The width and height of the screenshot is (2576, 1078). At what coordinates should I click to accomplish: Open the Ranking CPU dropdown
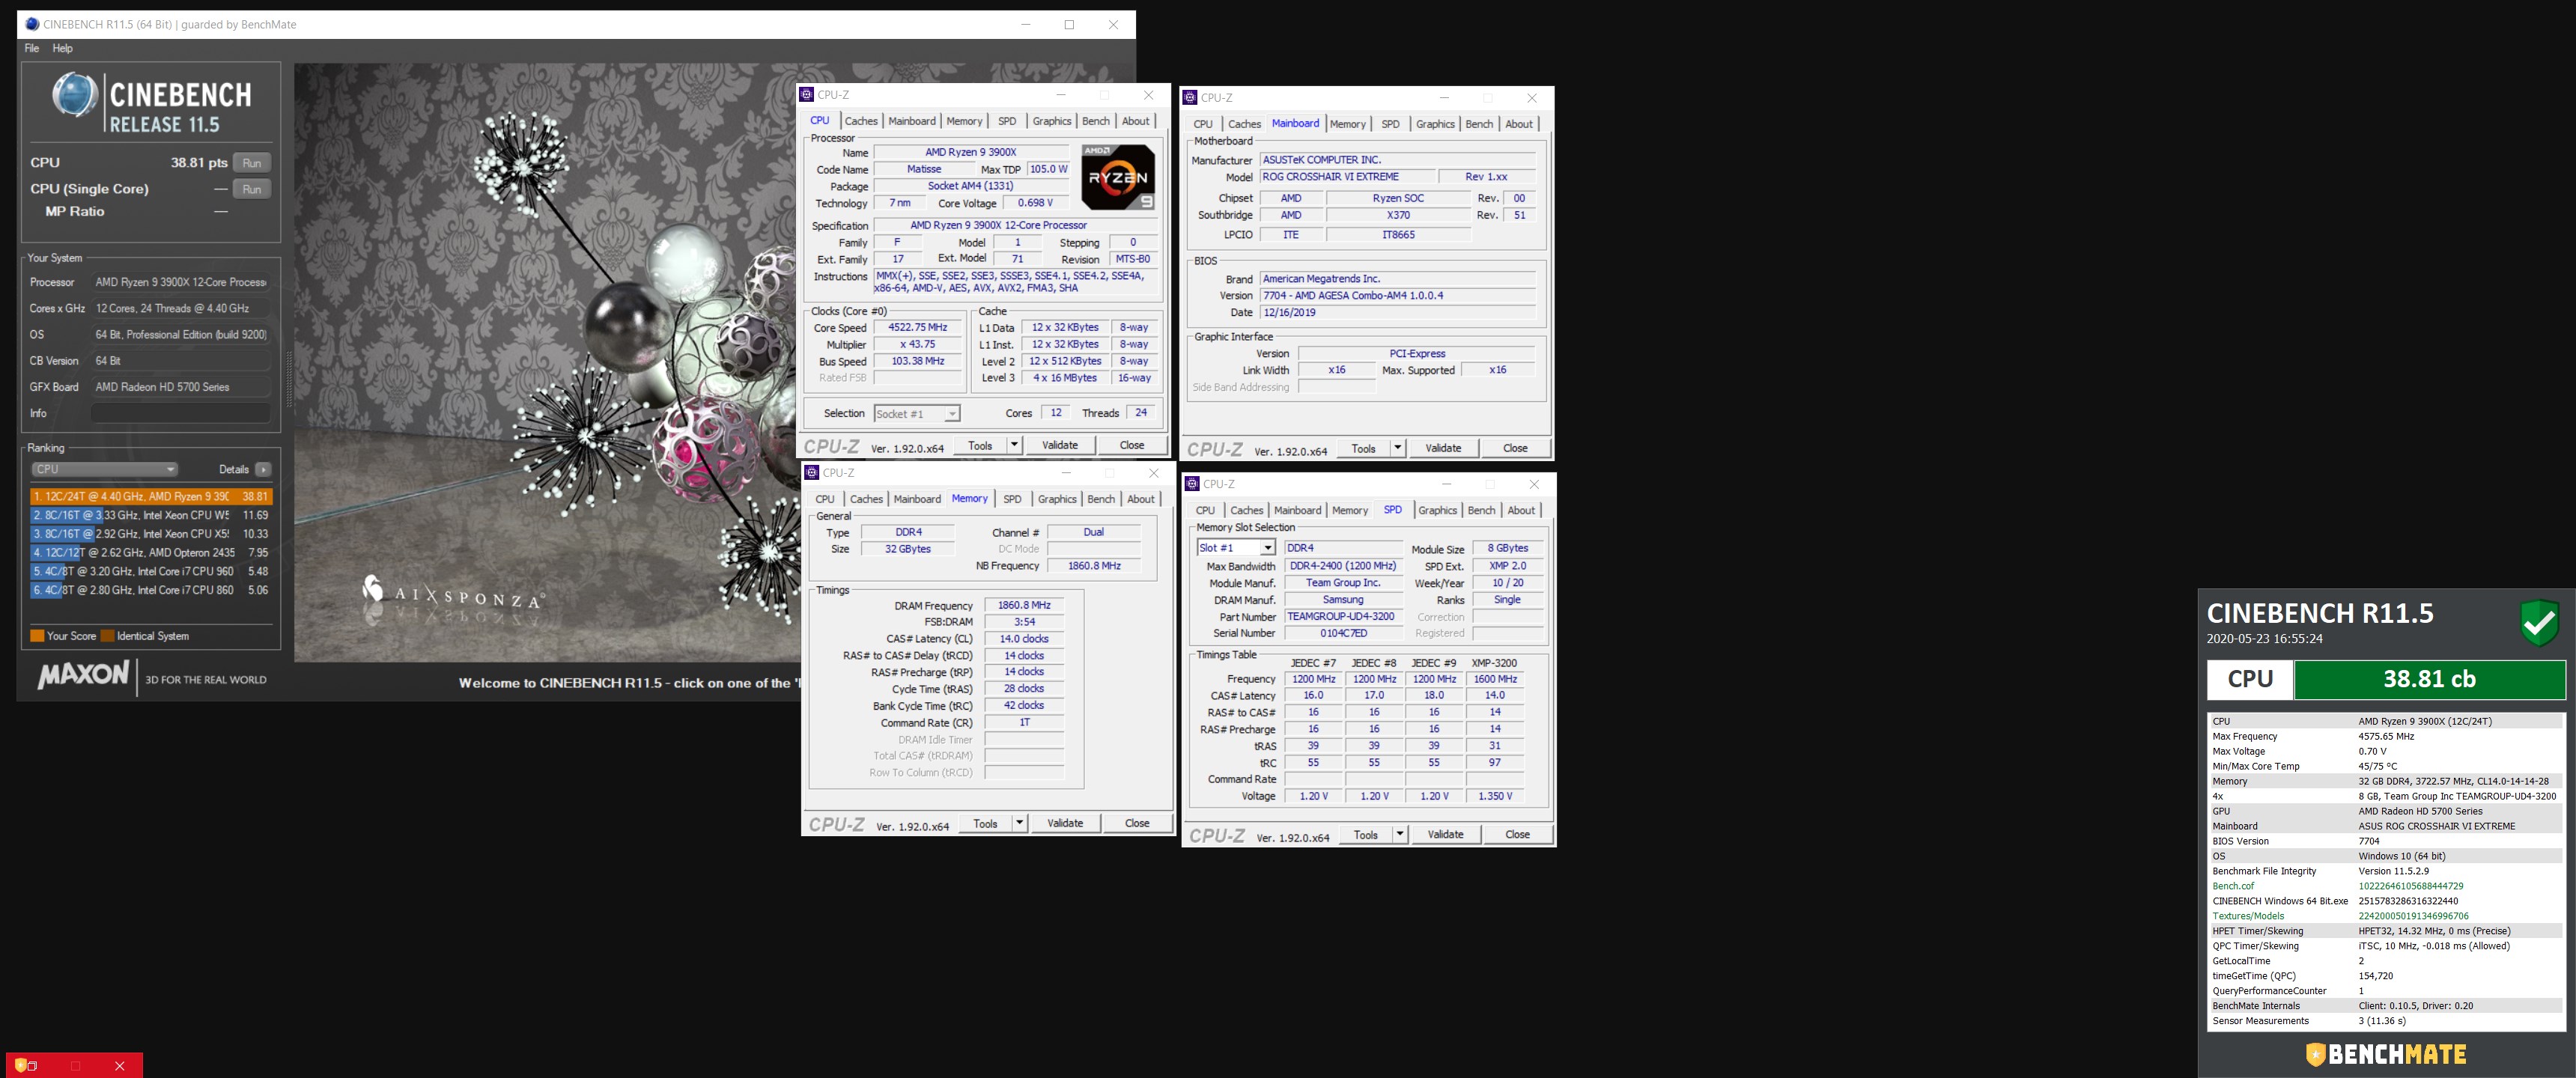pyautogui.click(x=104, y=469)
